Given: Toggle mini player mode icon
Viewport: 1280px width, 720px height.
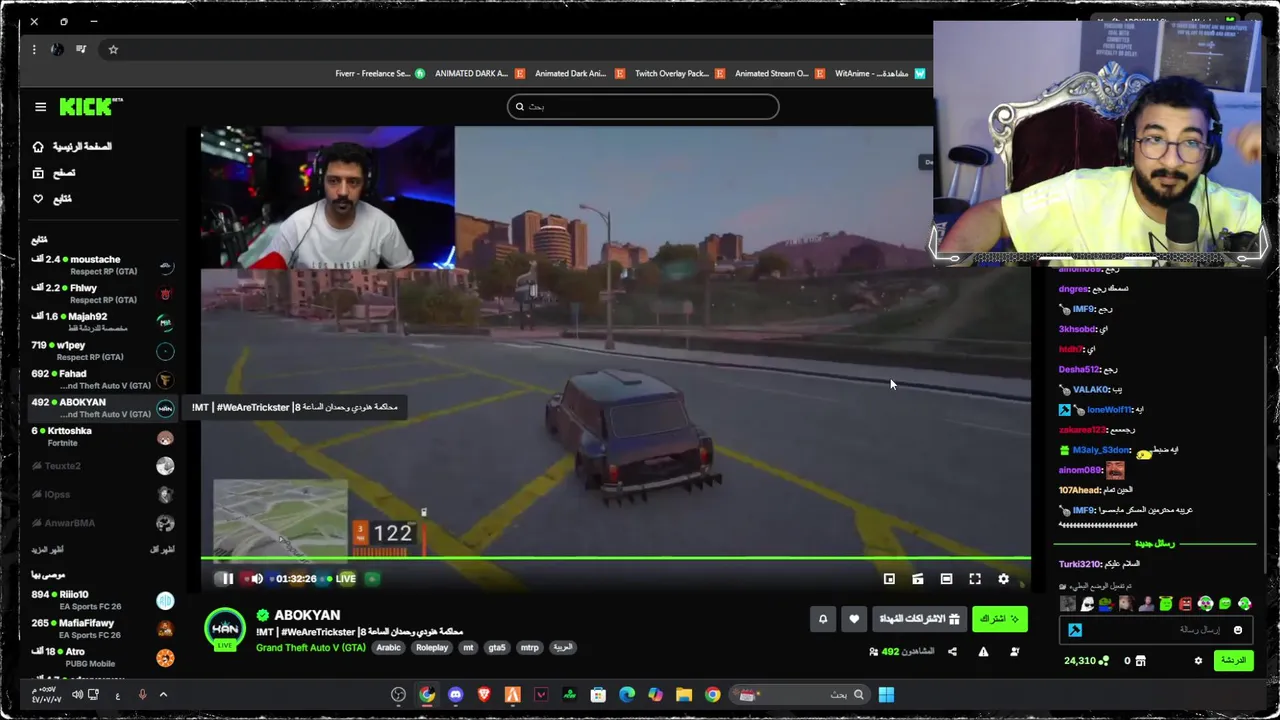Looking at the screenshot, I should tap(889, 578).
